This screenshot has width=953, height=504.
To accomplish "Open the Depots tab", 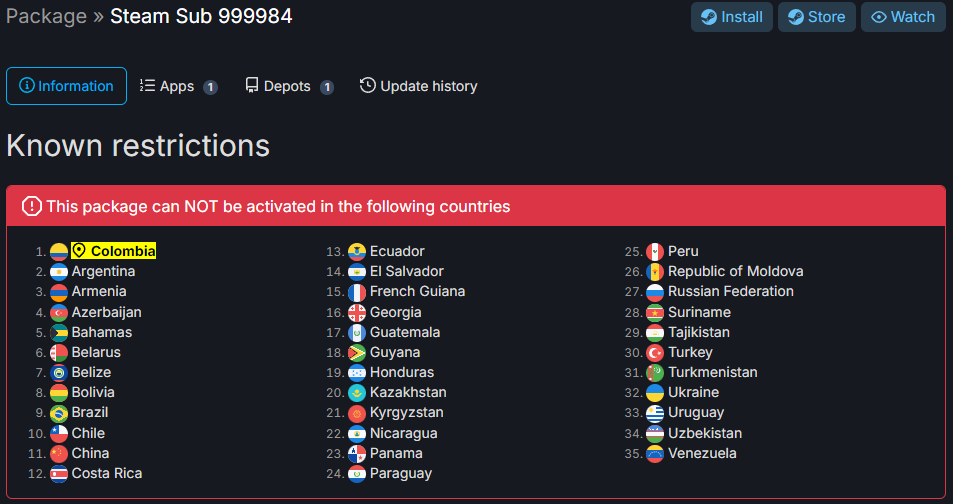I will pyautogui.click(x=289, y=86).
